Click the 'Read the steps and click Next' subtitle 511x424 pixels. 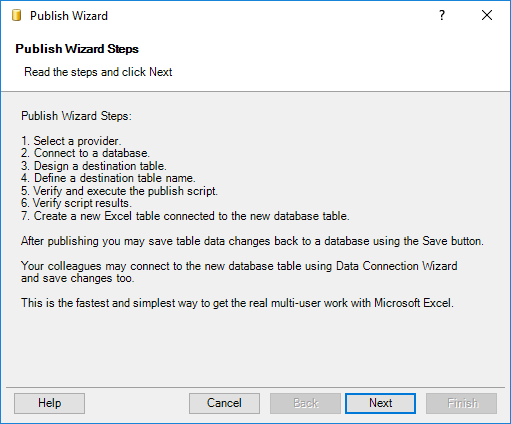[98, 72]
